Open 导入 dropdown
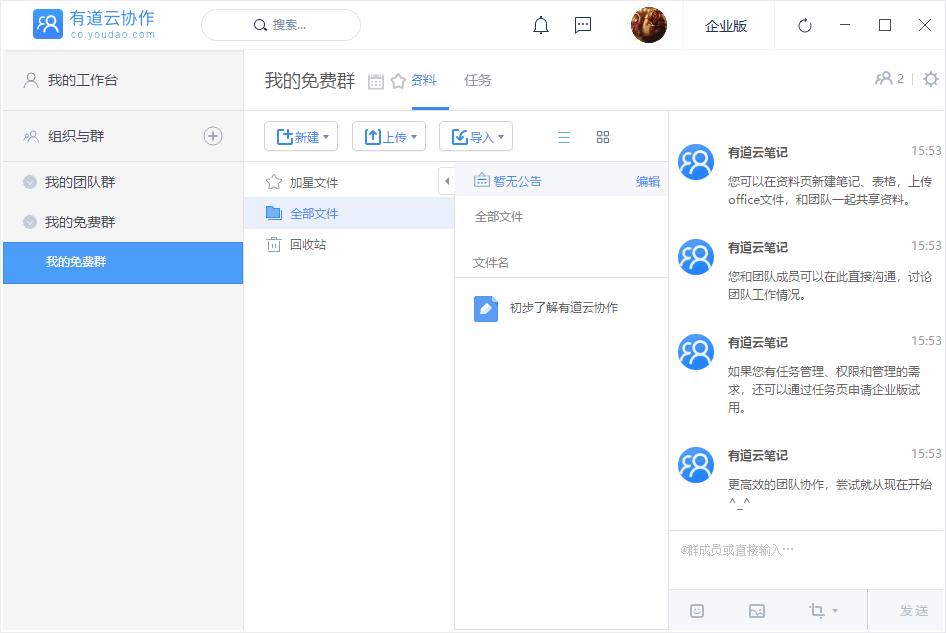 [x=476, y=136]
